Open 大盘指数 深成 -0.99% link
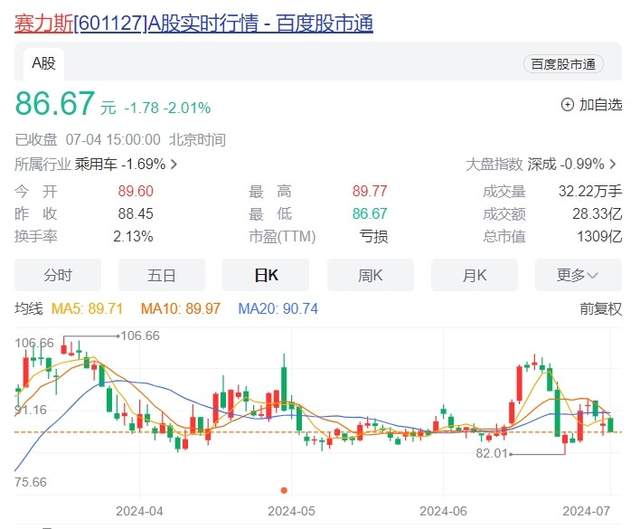Image resolution: width=640 pixels, height=529 pixels. pos(541,164)
